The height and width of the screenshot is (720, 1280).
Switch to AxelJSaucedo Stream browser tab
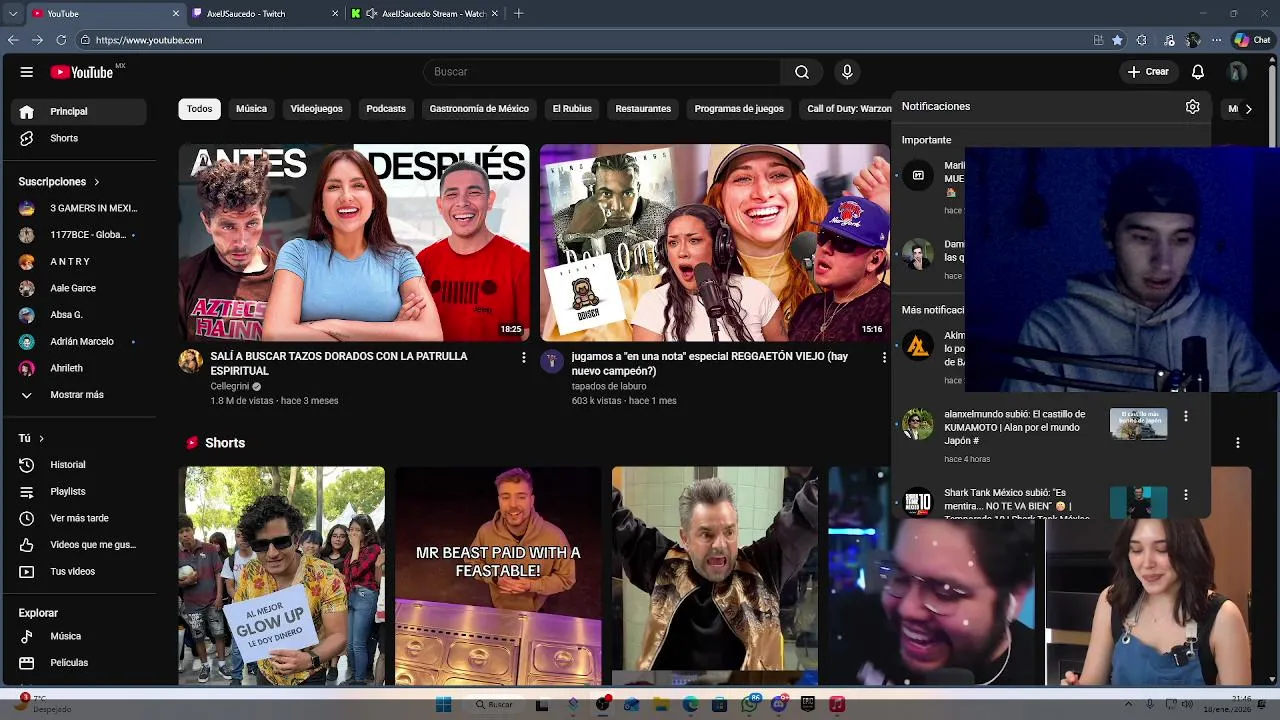pyautogui.click(x=425, y=14)
